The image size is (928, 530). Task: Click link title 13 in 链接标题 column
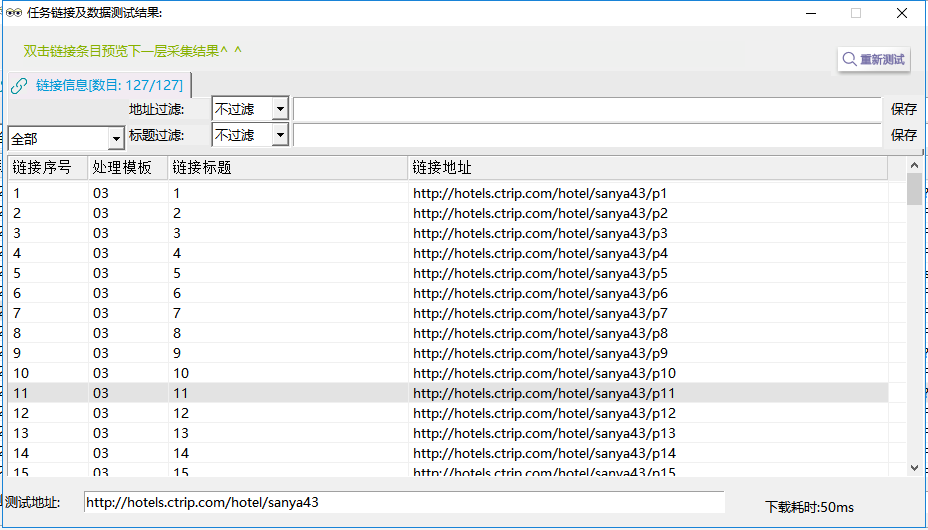[181, 434]
